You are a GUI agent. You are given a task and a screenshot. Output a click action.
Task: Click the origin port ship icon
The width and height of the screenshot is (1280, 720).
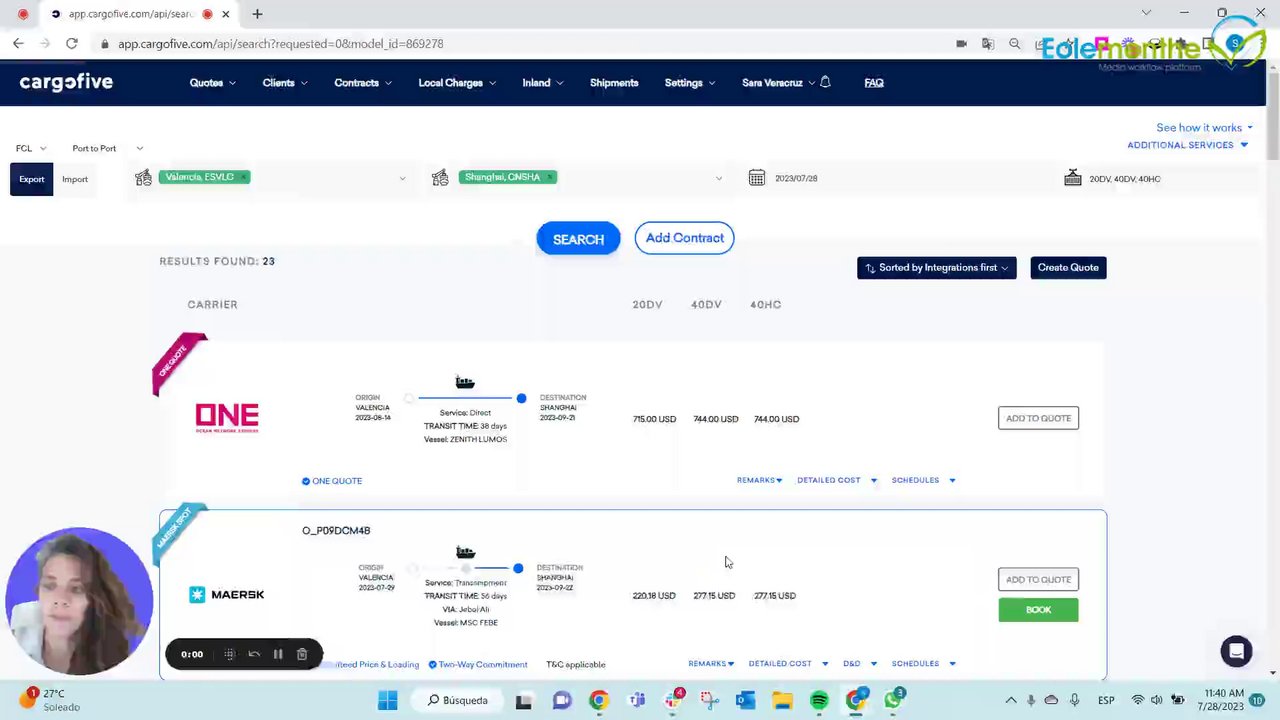tap(144, 177)
